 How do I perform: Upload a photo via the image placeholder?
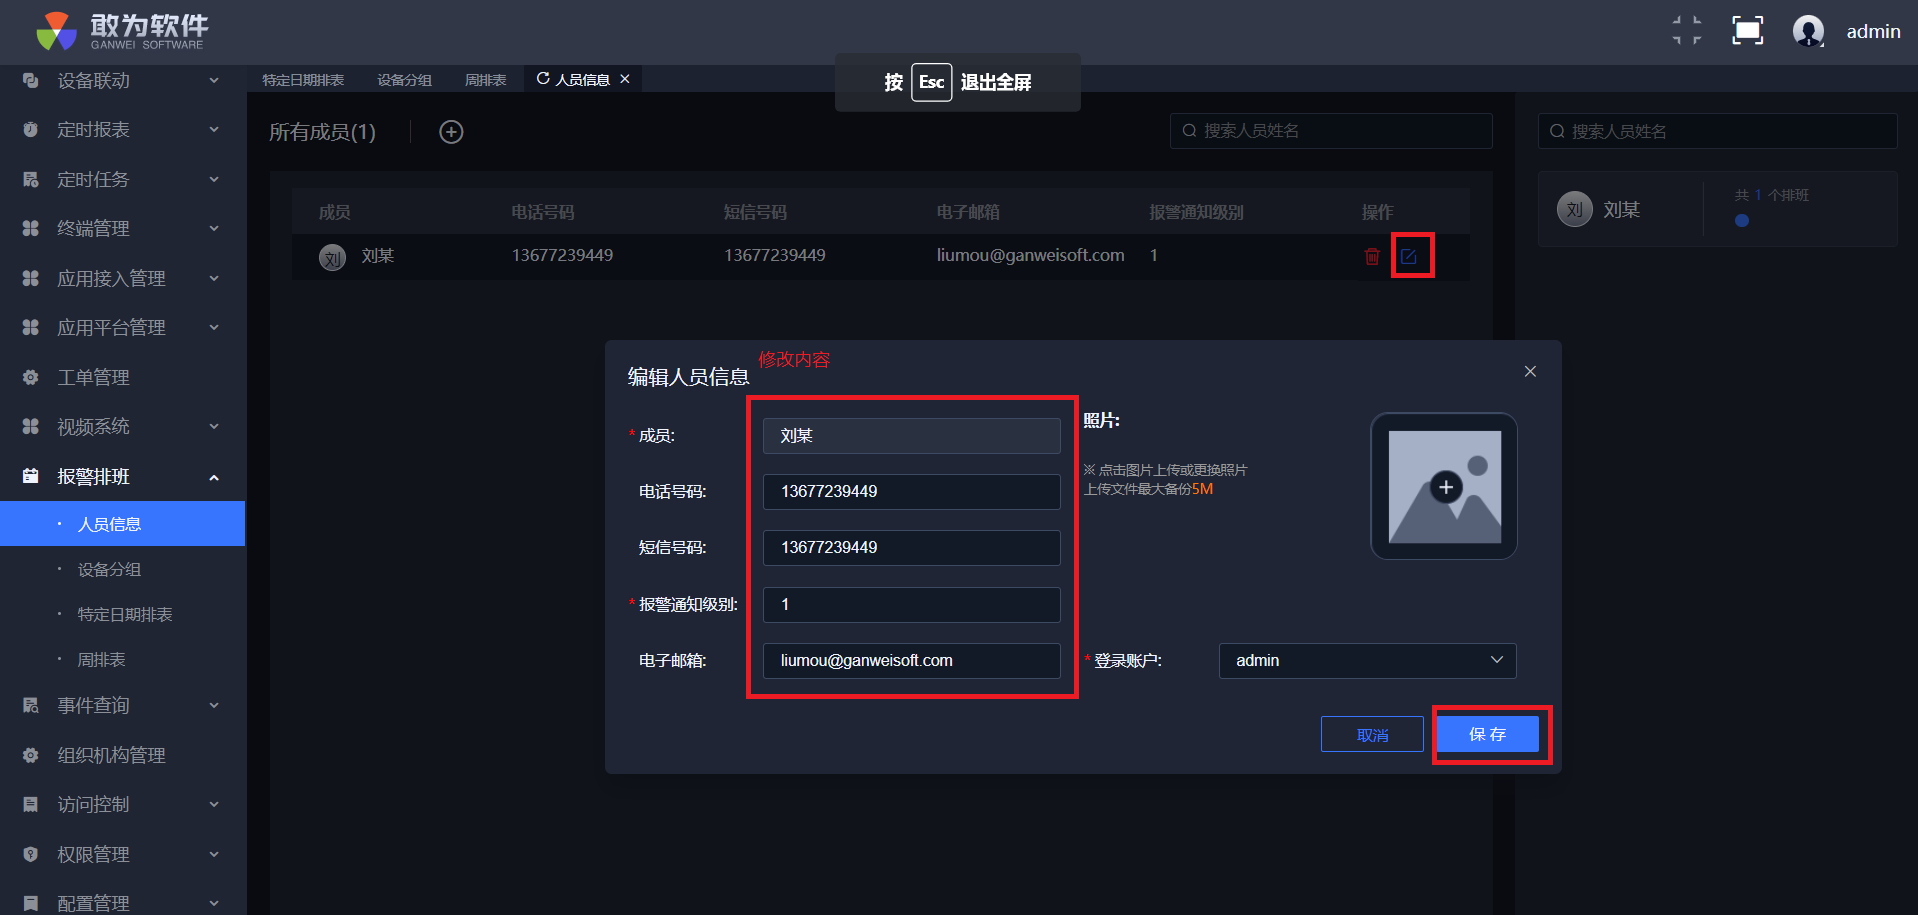point(1444,486)
